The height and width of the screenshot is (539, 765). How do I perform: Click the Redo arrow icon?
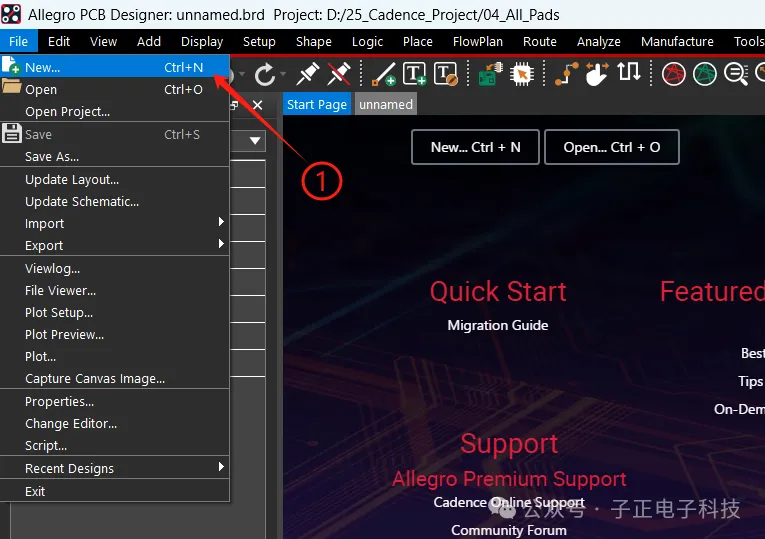[x=264, y=75]
